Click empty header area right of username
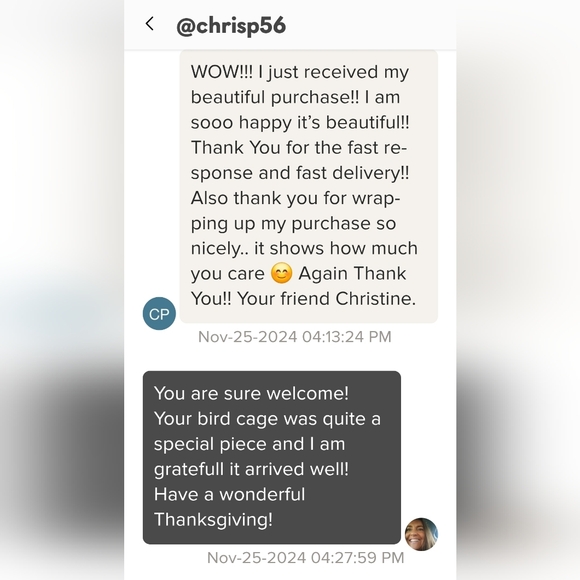This screenshot has width=580, height=580. coord(370,25)
